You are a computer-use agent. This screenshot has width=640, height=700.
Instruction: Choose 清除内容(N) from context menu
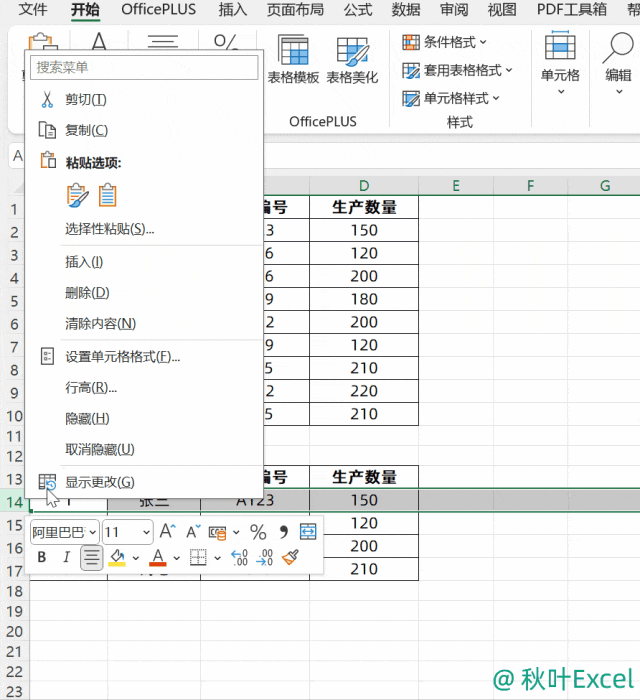tap(100, 324)
